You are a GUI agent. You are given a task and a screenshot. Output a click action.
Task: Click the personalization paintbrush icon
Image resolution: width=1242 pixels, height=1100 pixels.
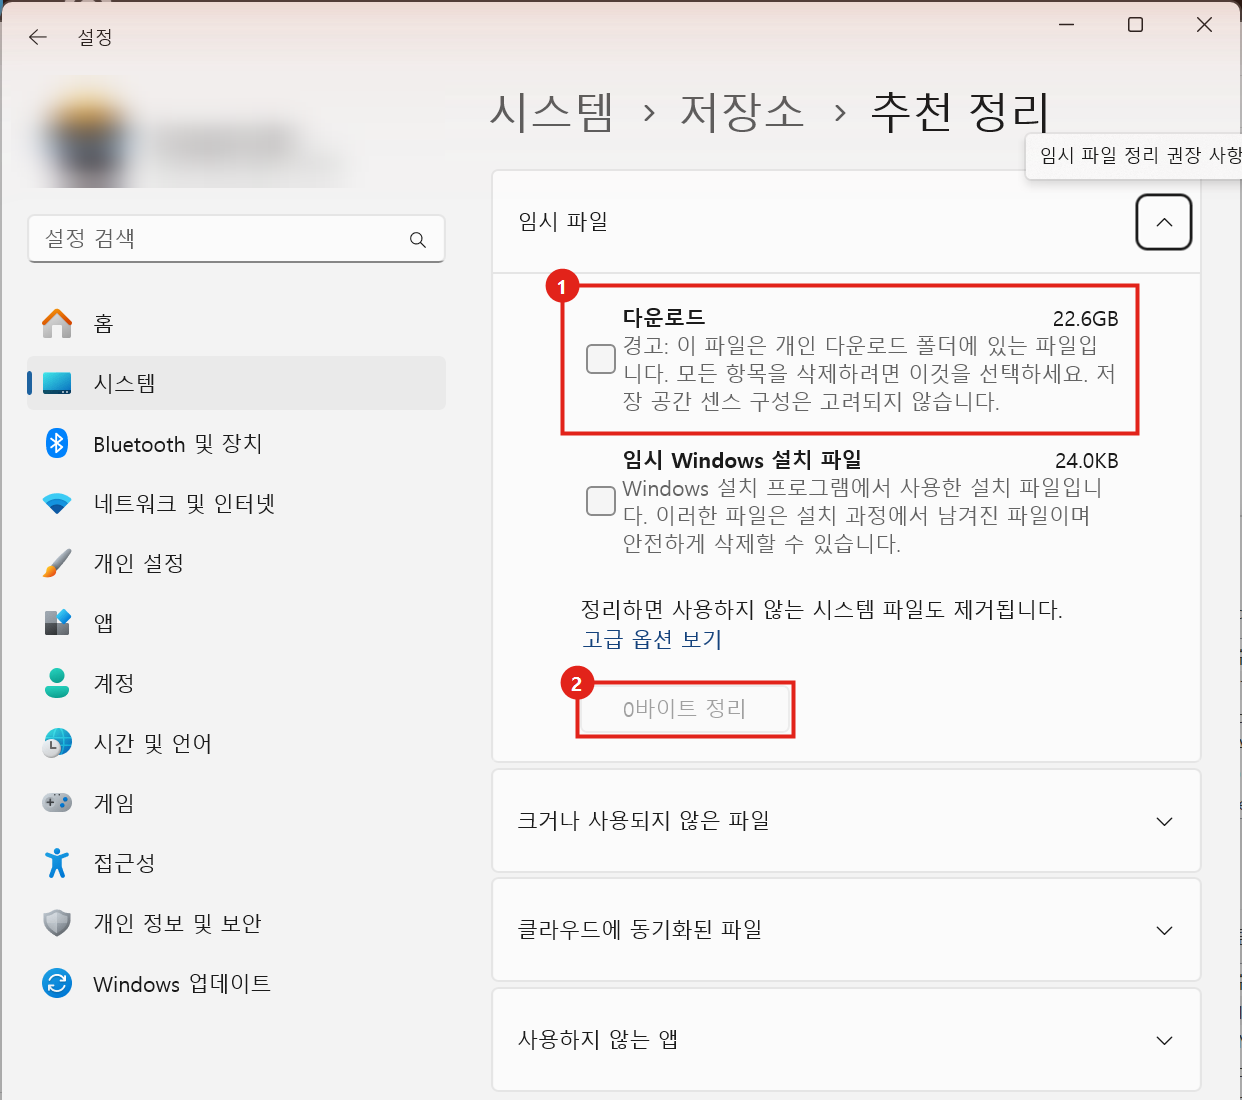57,563
